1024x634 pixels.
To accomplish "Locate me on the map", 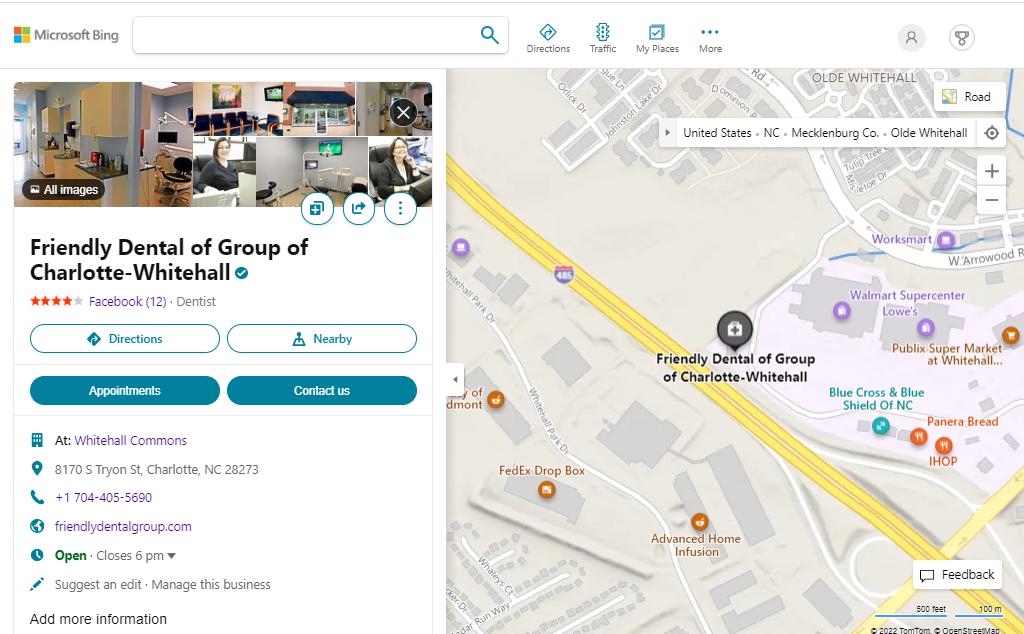I will pos(991,133).
